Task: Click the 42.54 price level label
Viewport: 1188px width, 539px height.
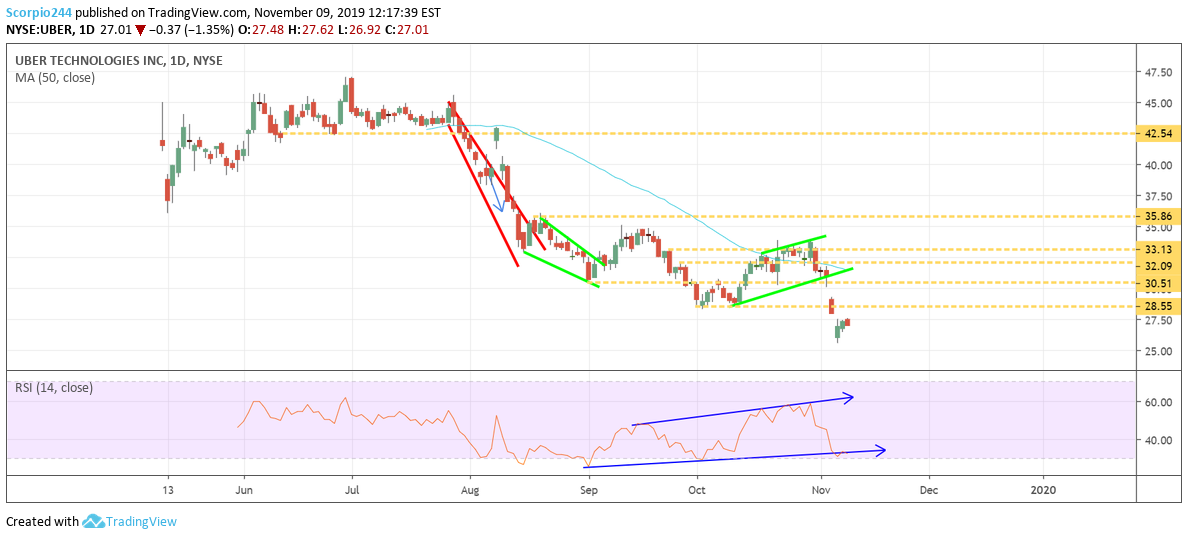Action: coord(1159,133)
